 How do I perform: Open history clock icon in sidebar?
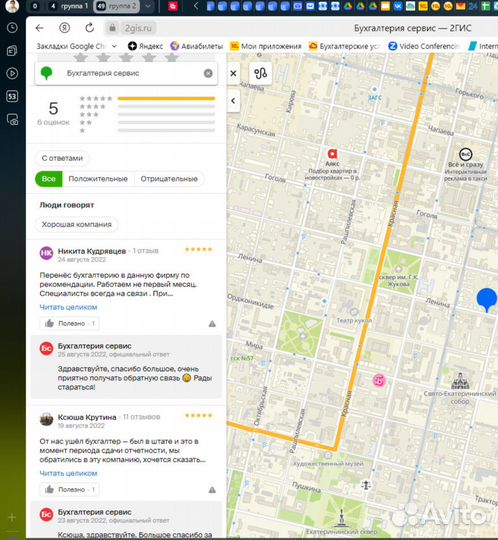[12, 28]
